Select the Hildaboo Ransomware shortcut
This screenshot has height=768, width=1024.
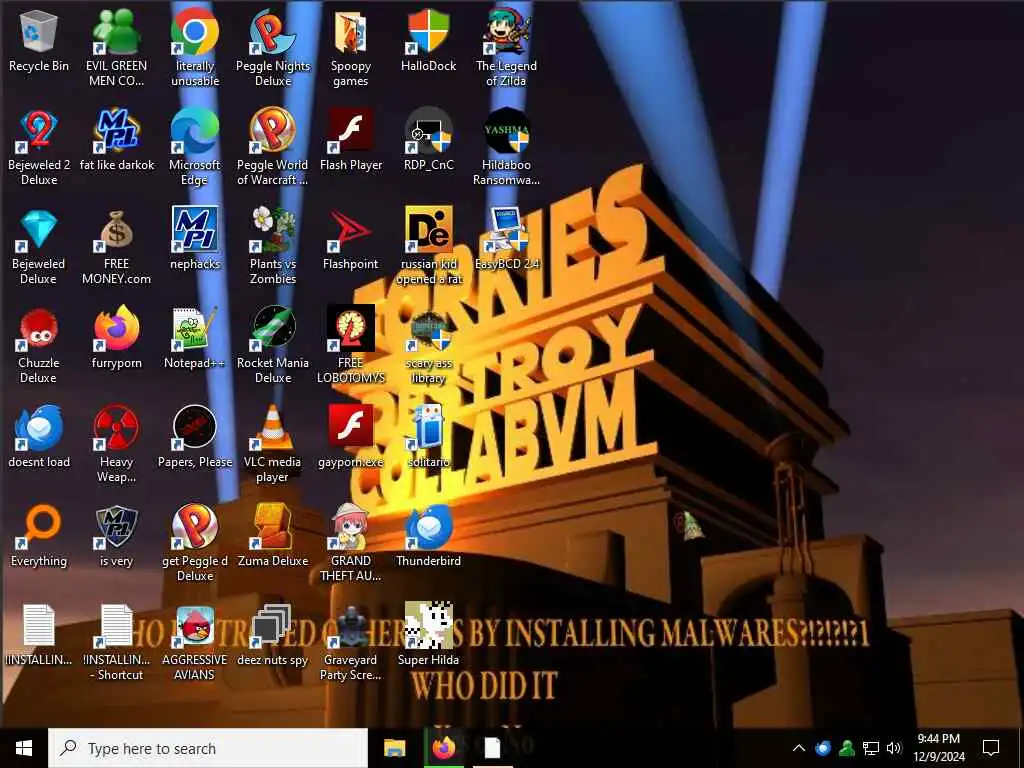(506, 147)
